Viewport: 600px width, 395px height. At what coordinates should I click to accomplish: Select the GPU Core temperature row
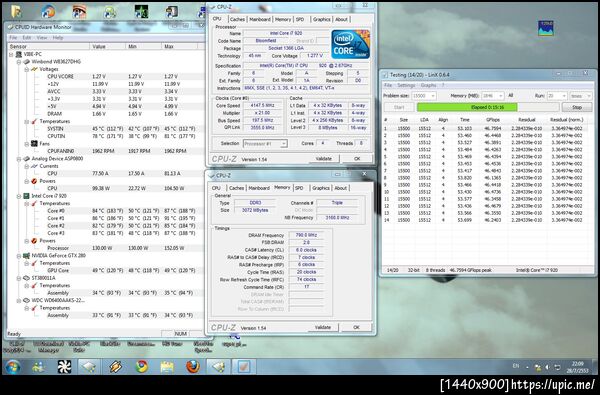[105, 271]
